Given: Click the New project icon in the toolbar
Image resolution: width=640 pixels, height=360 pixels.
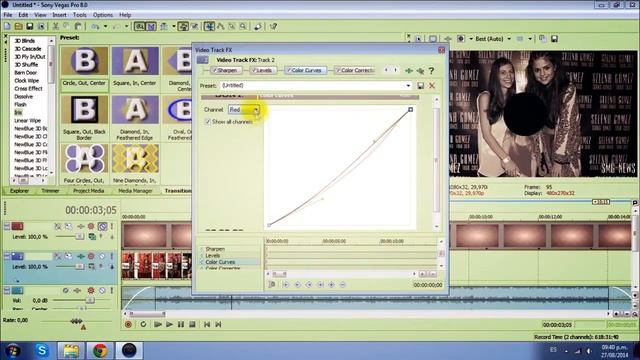Looking at the screenshot, I should coord(7,27).
